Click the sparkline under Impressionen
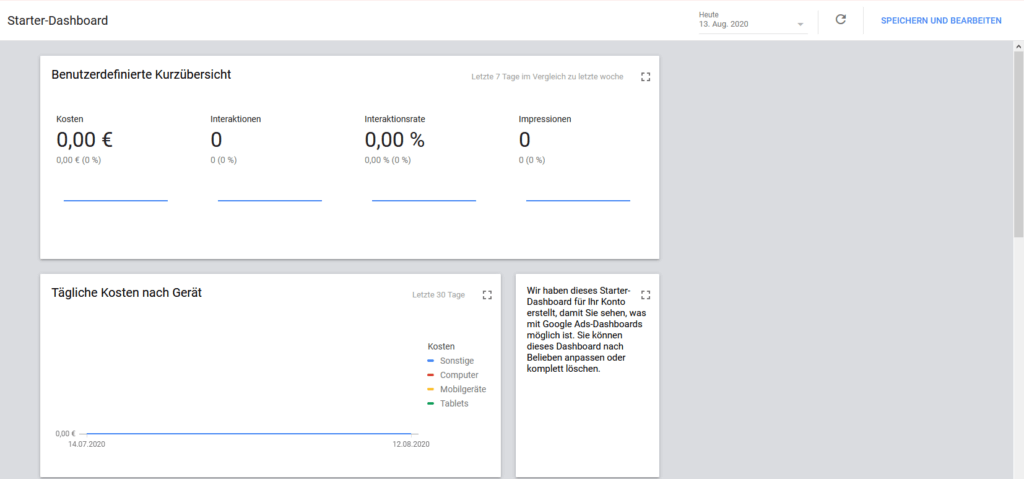 pos(578,200)
